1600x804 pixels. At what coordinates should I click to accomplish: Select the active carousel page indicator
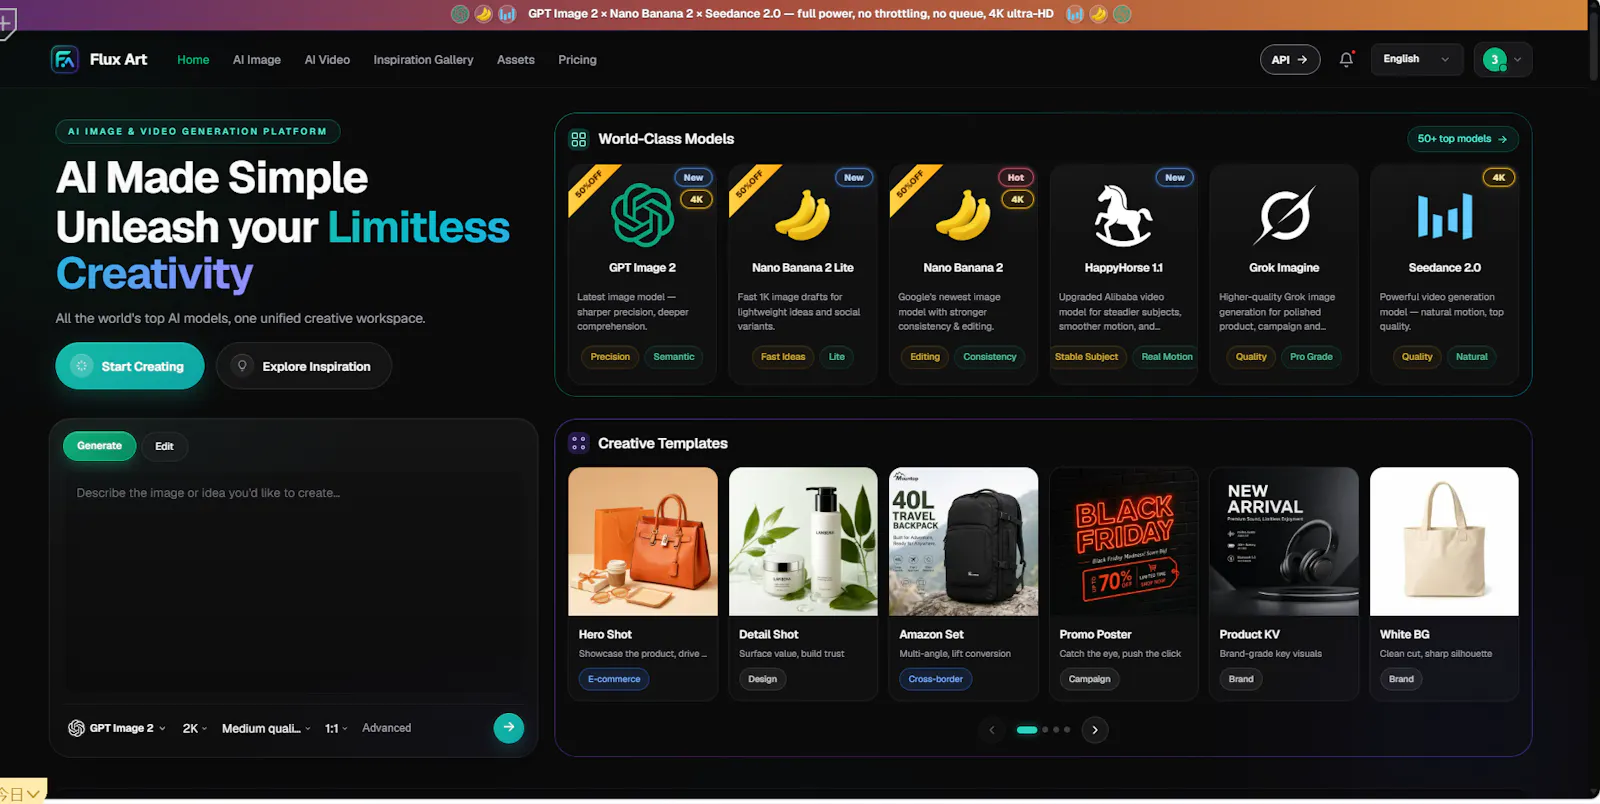coord(1027,730)
